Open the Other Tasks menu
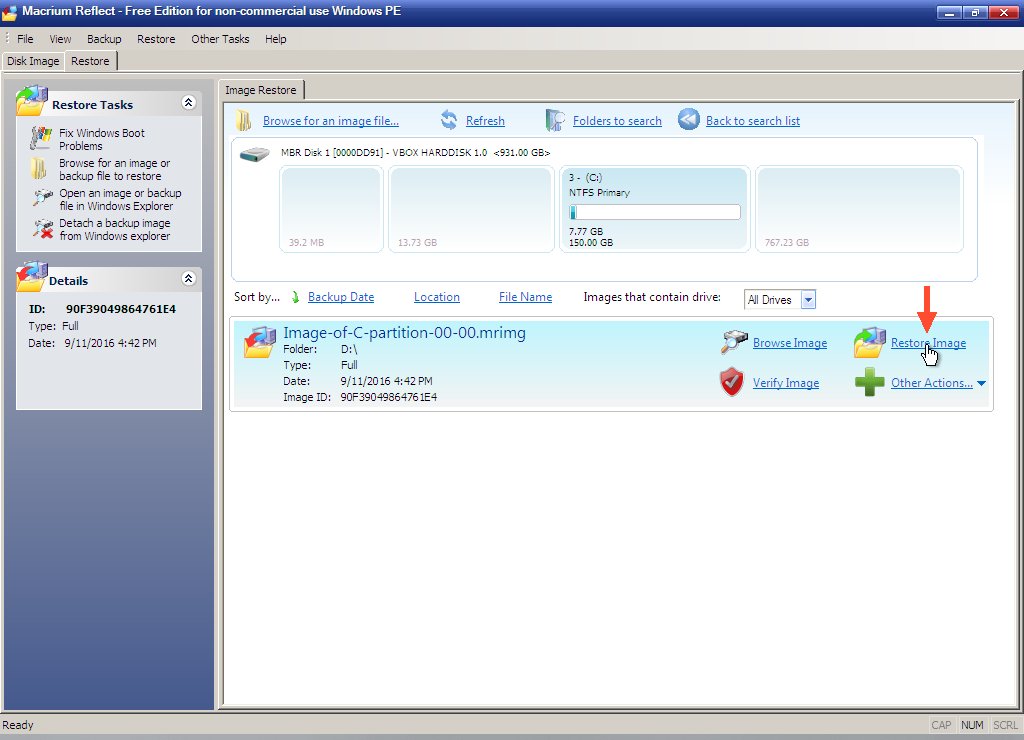Image resolution: width=1024 pixels, height=740 pixels. click(x=220, y=39)
